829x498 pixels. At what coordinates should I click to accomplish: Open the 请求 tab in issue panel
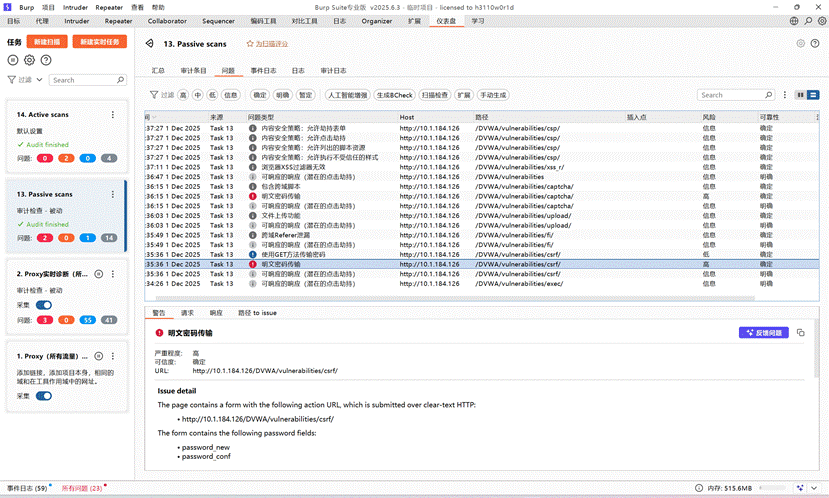[187, 313]
